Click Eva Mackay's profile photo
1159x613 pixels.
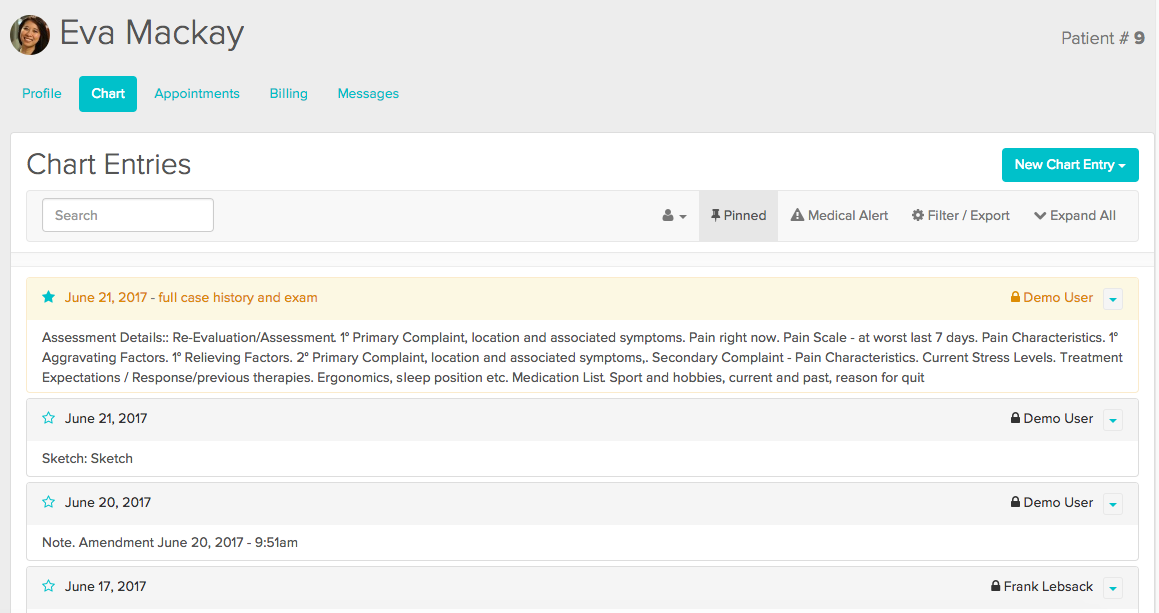30,35
